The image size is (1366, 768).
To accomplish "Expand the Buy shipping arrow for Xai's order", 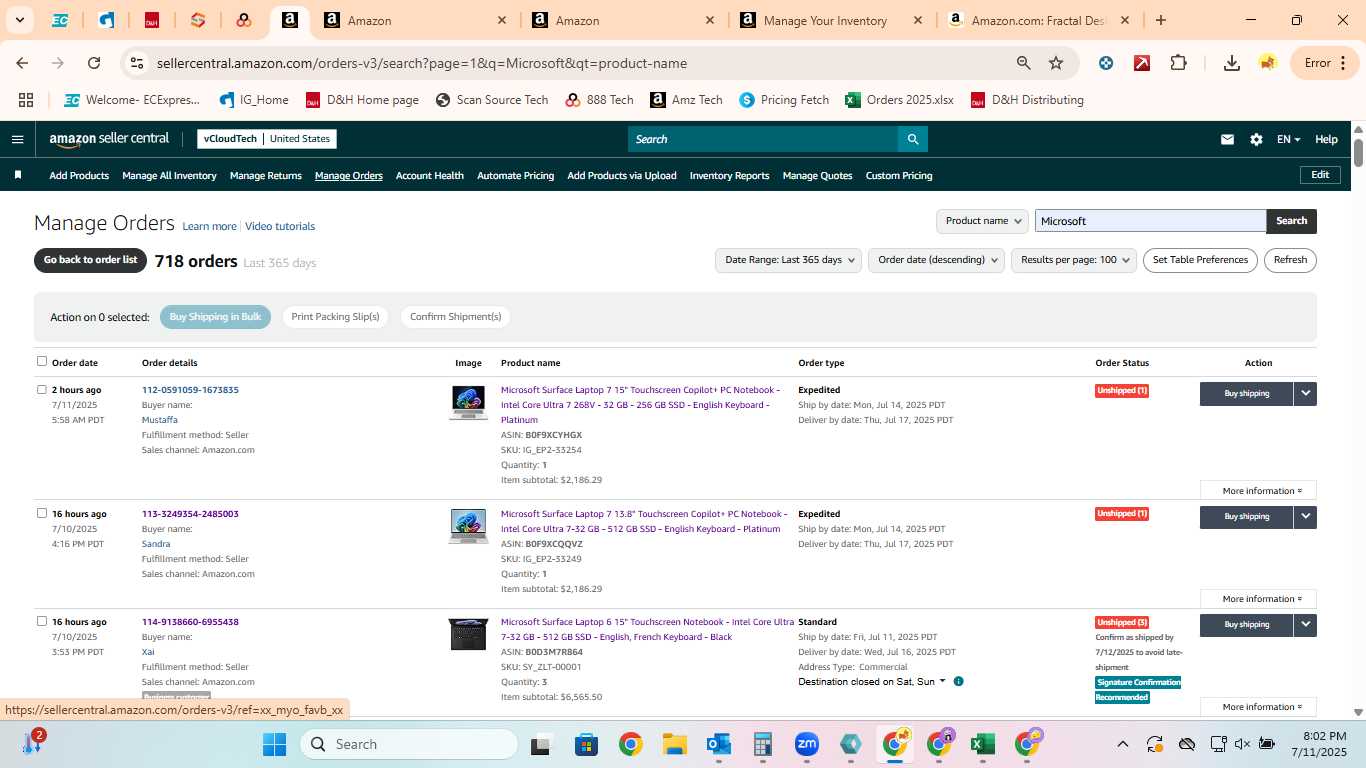I will click(x=1305, y=625).
